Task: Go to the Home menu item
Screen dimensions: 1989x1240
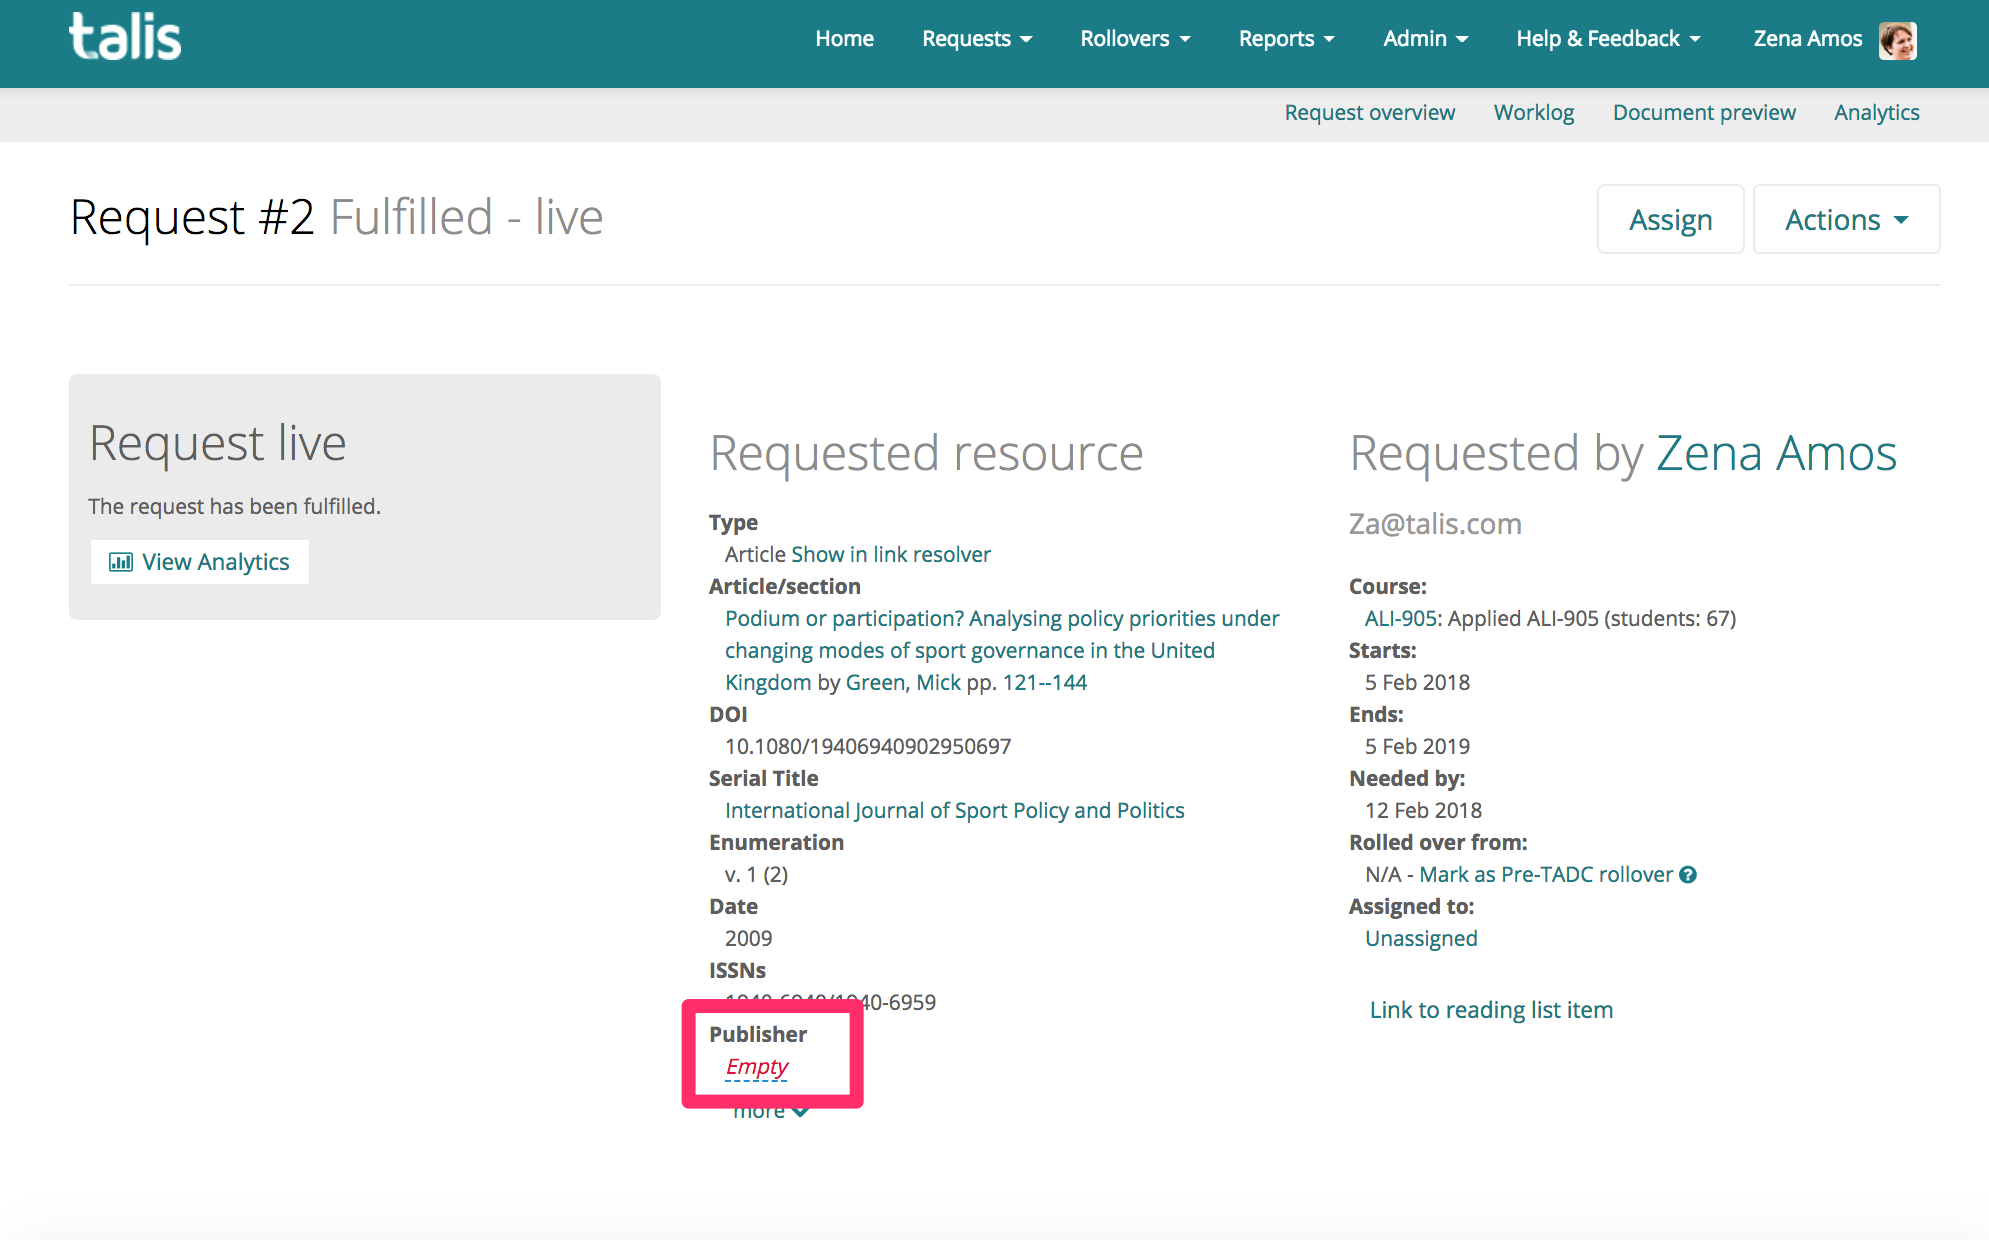Action: pos(844,38)
